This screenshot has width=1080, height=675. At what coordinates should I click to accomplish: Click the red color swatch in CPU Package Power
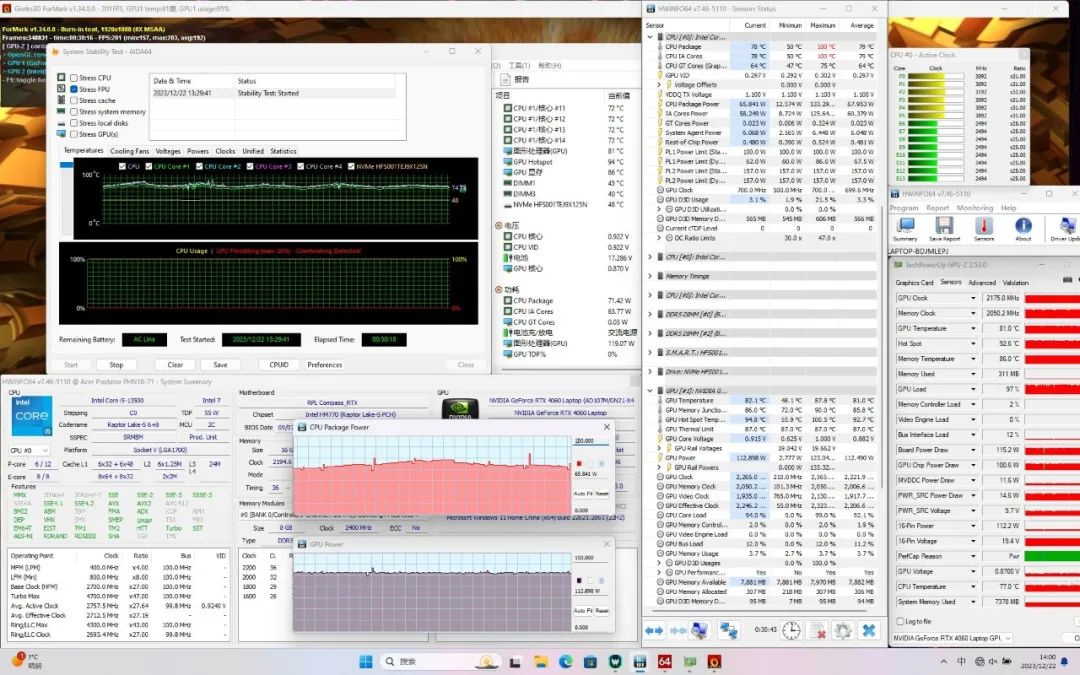pyautogui.click(x=579, y=463)
